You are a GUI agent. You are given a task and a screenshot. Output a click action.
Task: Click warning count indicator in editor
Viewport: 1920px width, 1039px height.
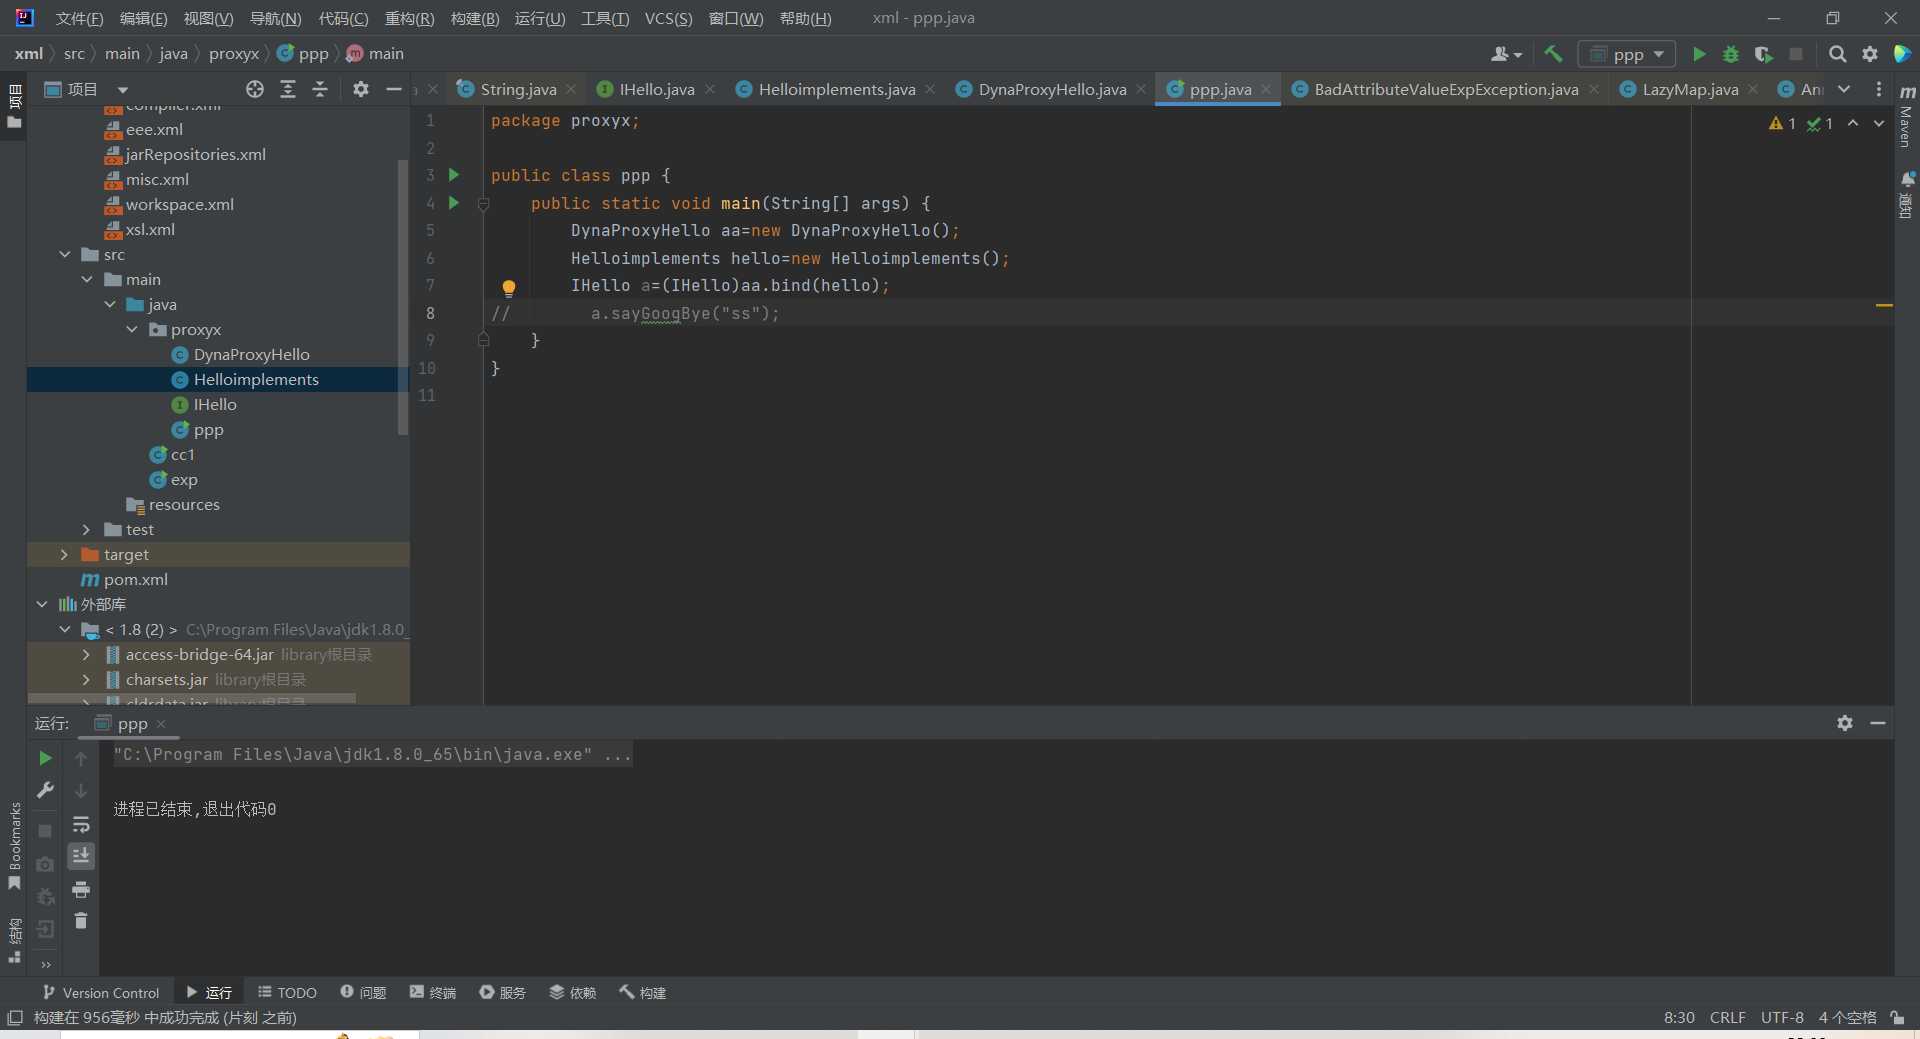tap(1782, 123)
